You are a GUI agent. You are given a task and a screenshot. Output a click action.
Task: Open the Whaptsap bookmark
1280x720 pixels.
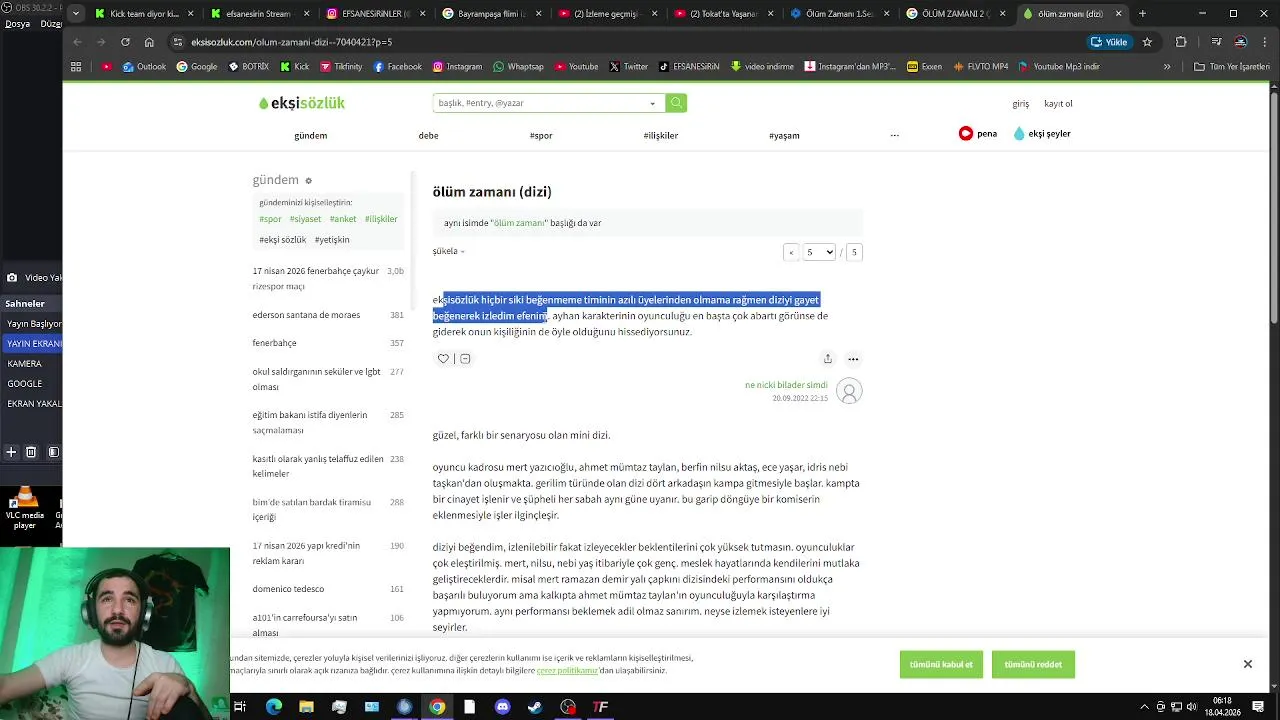point(518,67)
